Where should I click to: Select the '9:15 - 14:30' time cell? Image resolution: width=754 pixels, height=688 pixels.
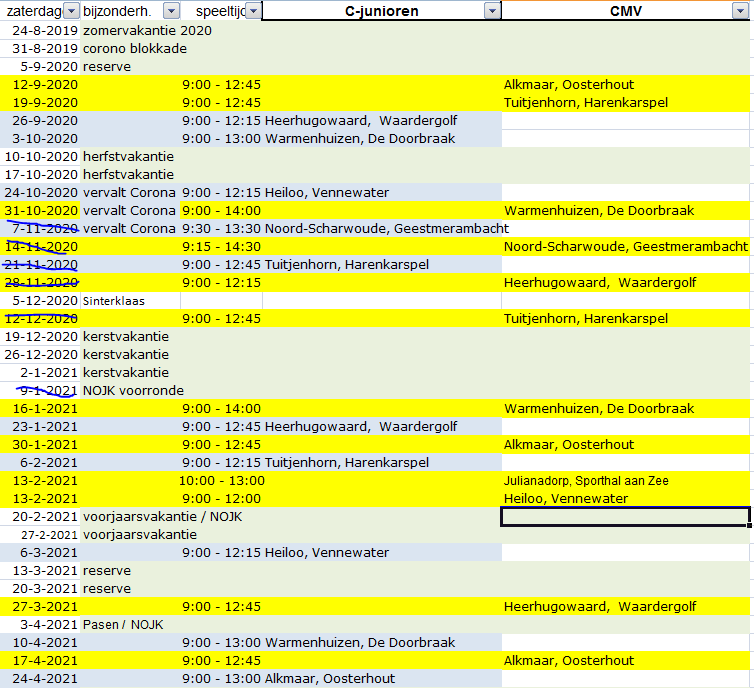(221, 246)
